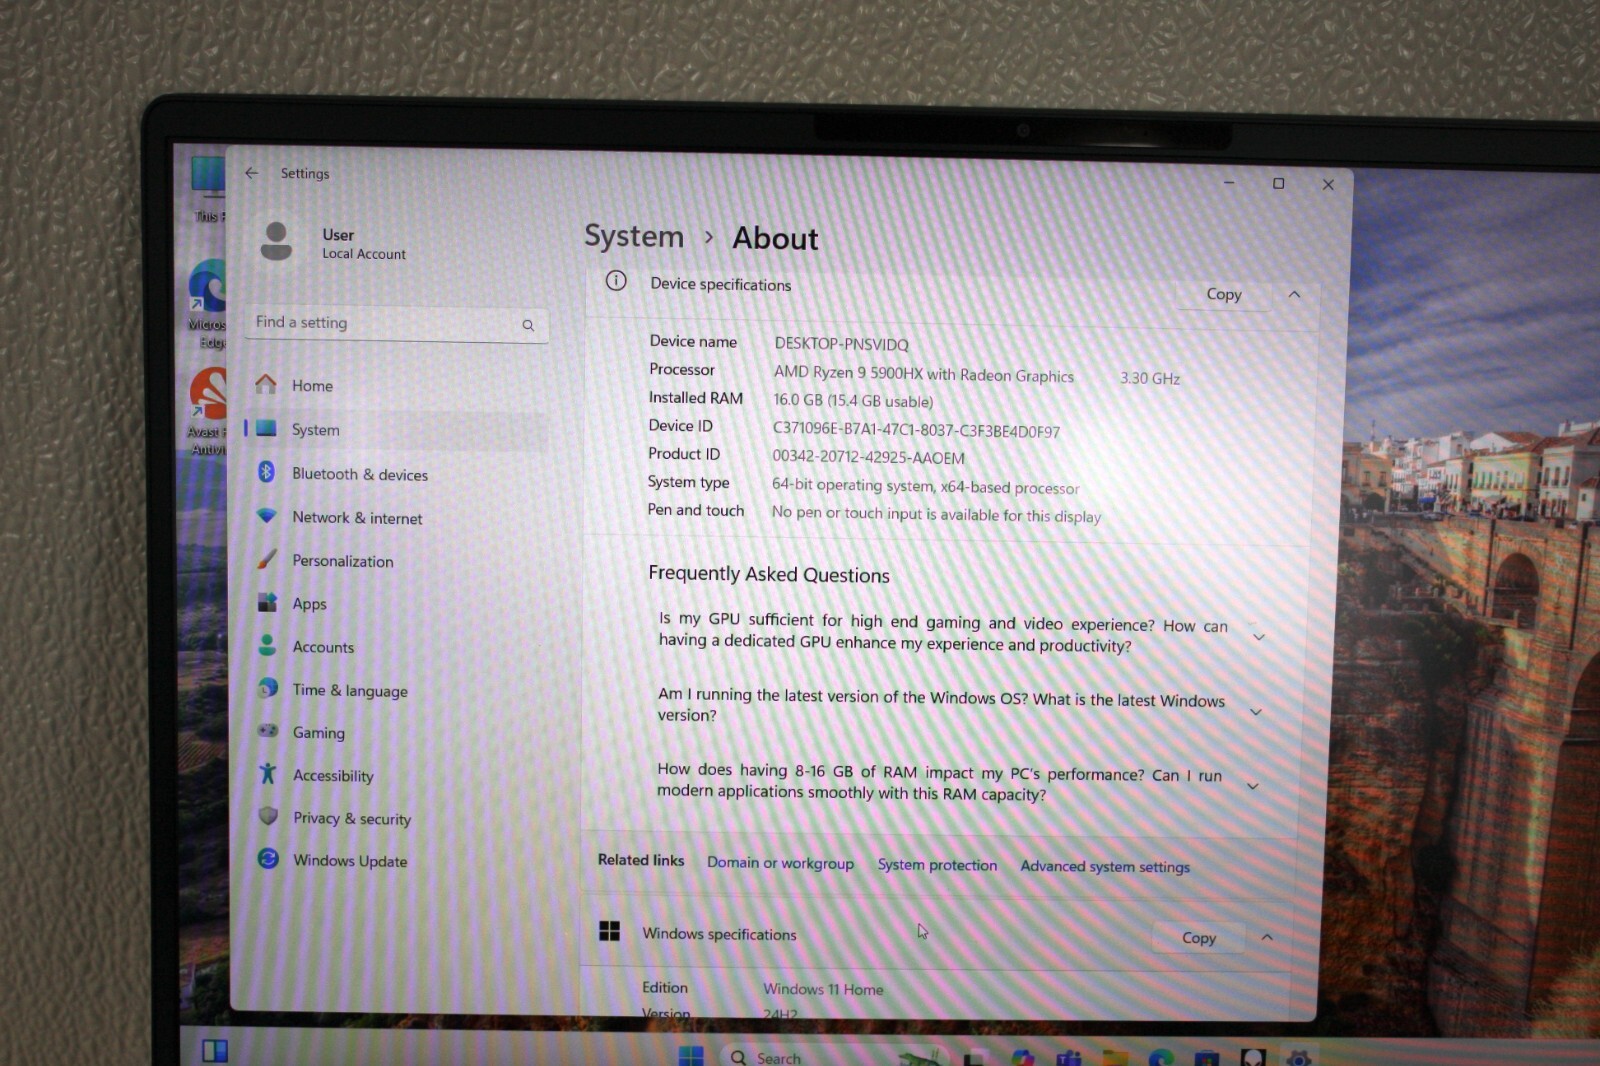
Task: Open the Domain or workgroup link
Action: (x=780, y=863)
